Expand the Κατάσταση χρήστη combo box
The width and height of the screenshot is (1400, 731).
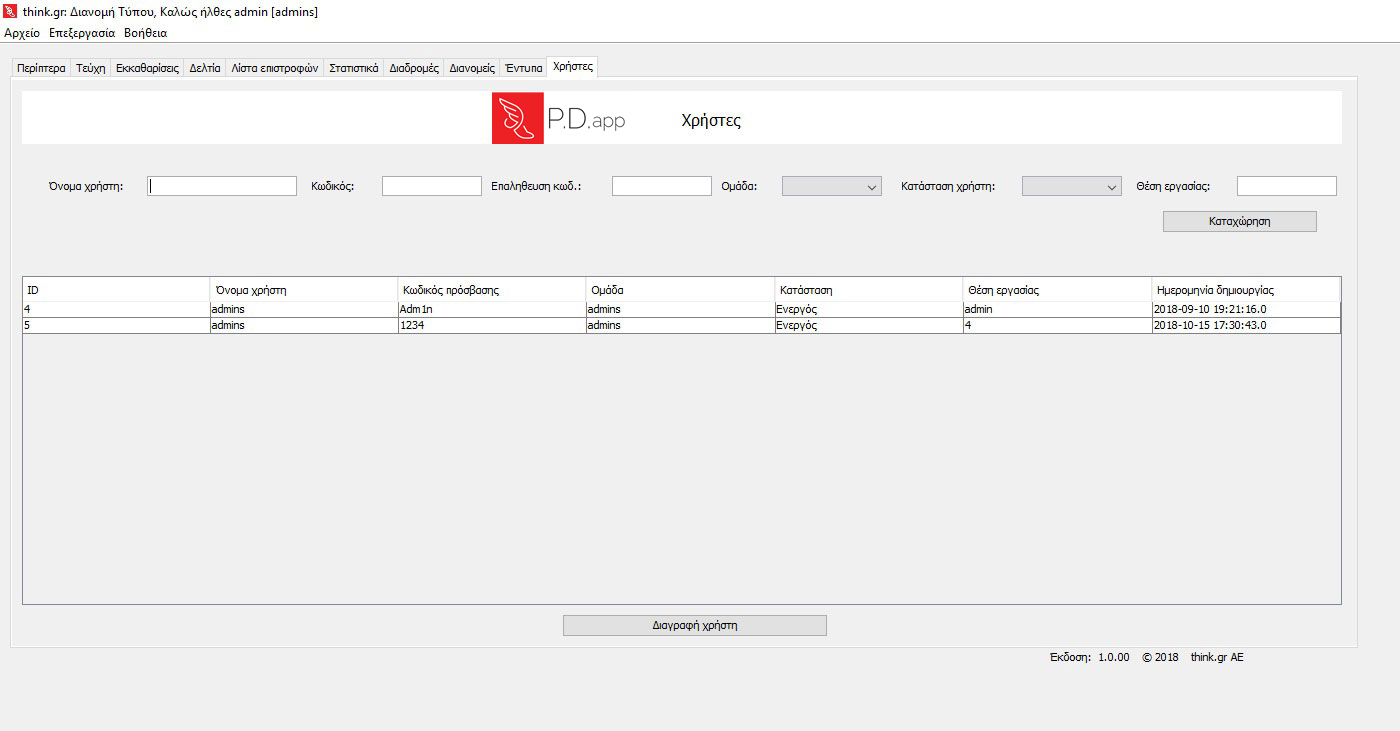click(x=1071, y=186)
